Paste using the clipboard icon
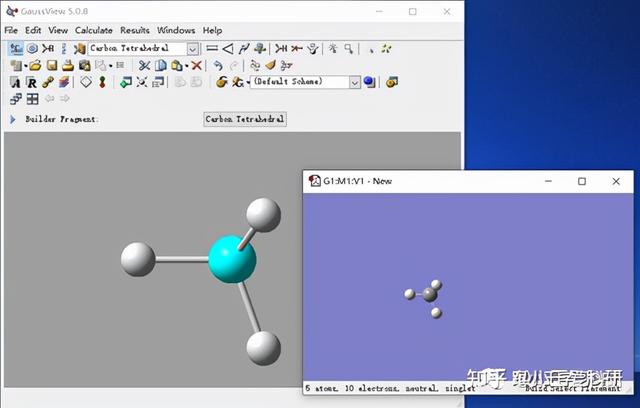This screenshot has height=408, width=640. point(177,65)
